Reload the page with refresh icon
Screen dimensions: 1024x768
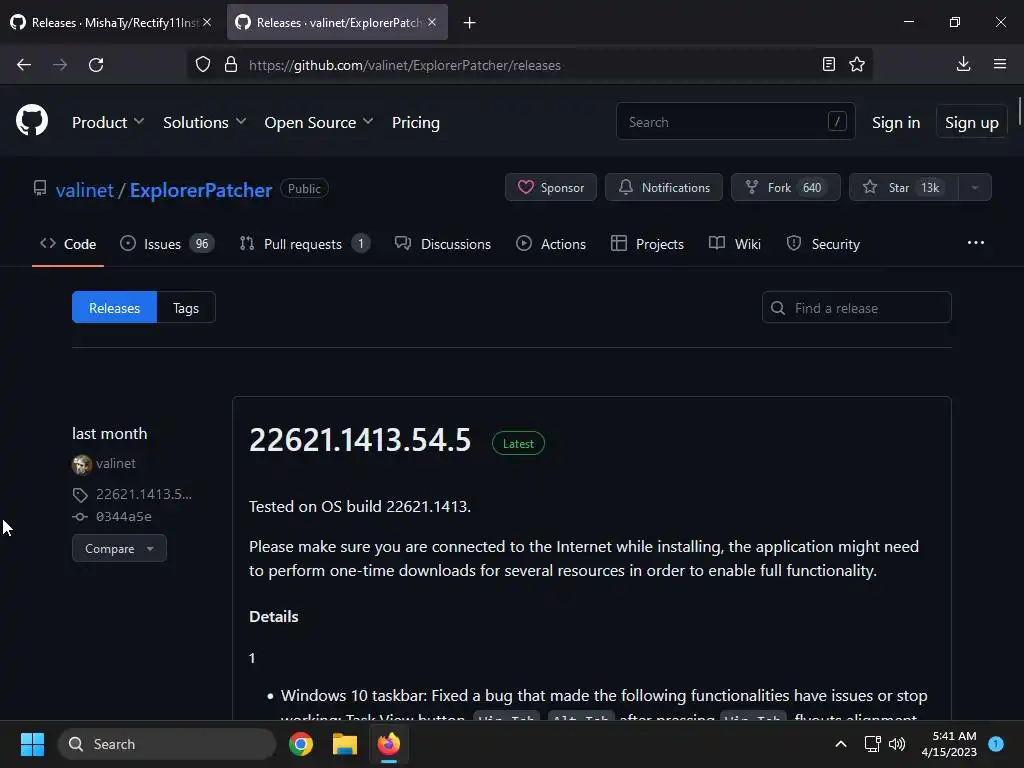point(96,65)
